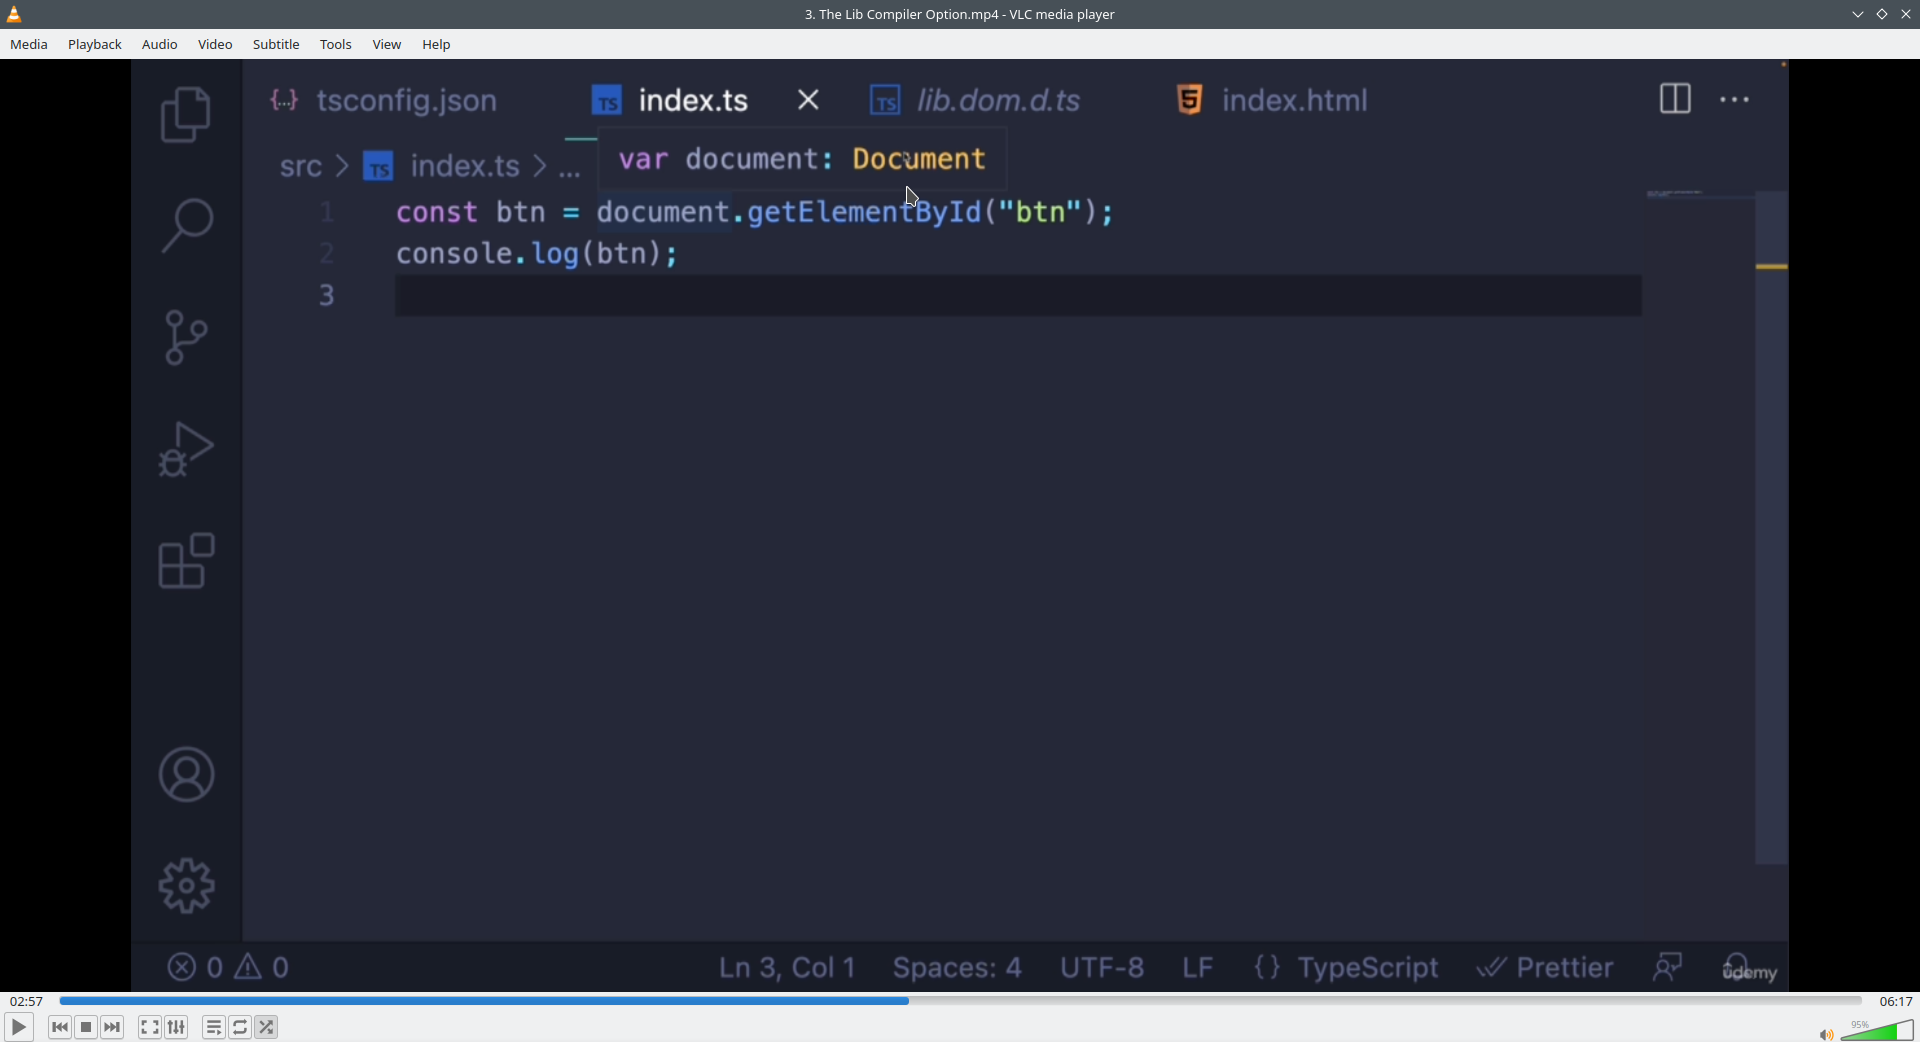1920x1042 pixels.
Task: Open the Playback menu
Action: pyautogui.click(x=95, y=45)
